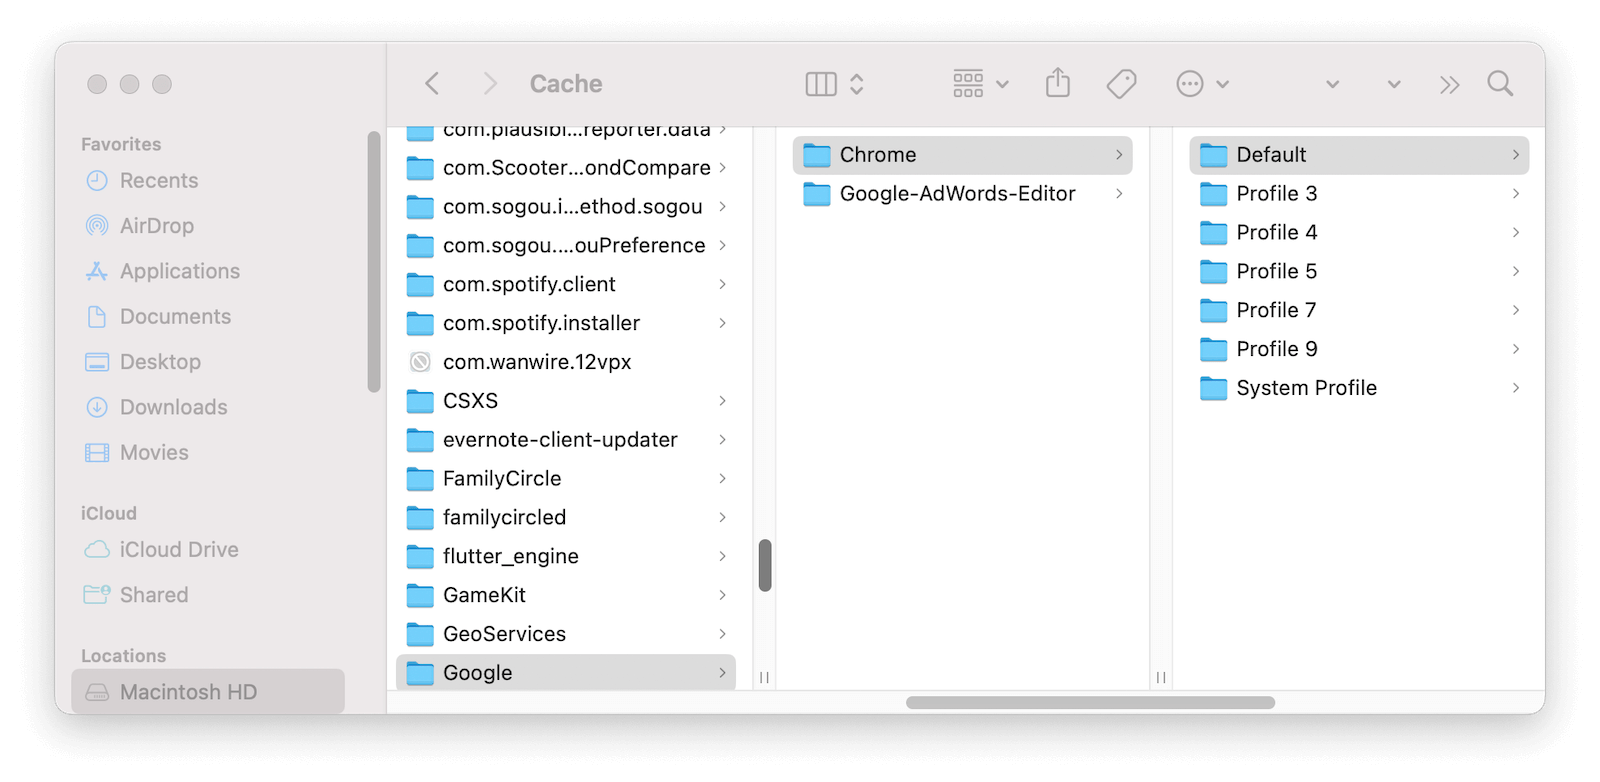
Task: Click the Share icon in toolbar
Action: pyautogui.click(x=1058, y=83)
